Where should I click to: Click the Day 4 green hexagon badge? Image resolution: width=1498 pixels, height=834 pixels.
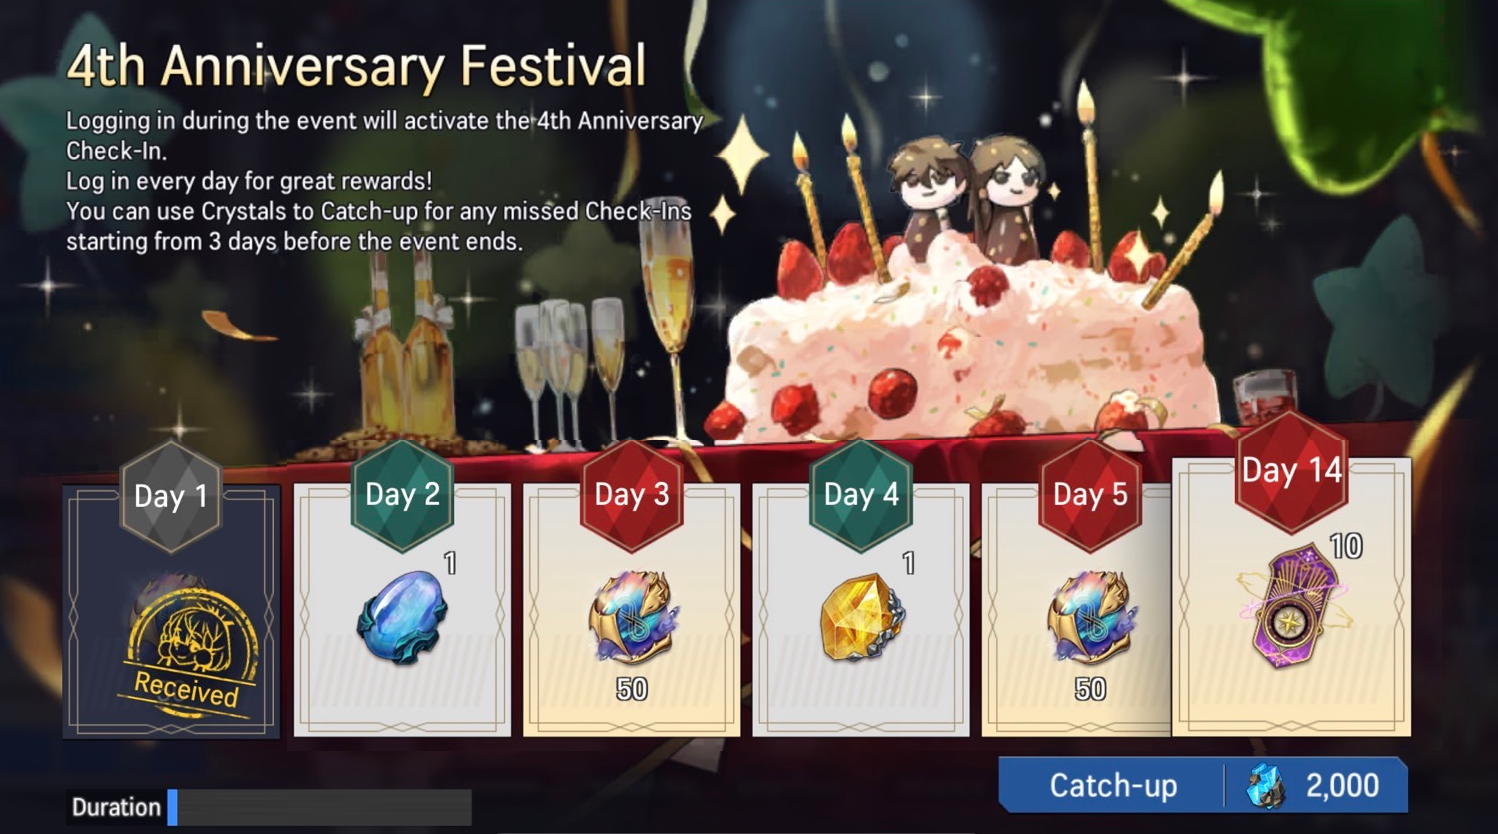861,495
